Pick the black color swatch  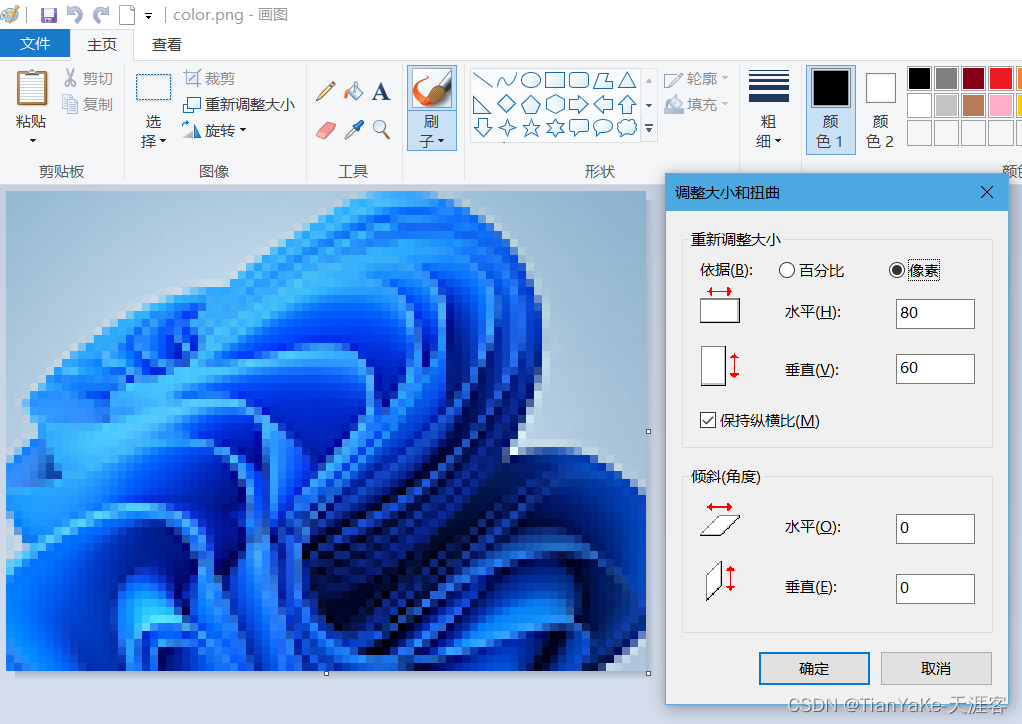pyautogui.click(x=919, y=78)
